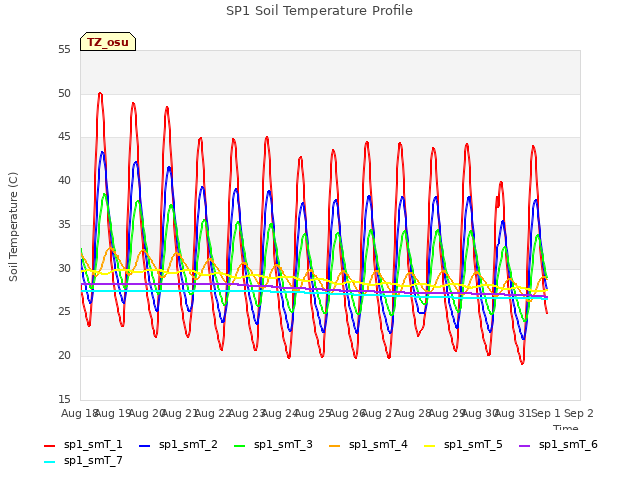The width and height of the screenshot is (640, 480).
Task: Click the 50 y-axis tick label
Action: pyautogui.click(x=64, y=93)
